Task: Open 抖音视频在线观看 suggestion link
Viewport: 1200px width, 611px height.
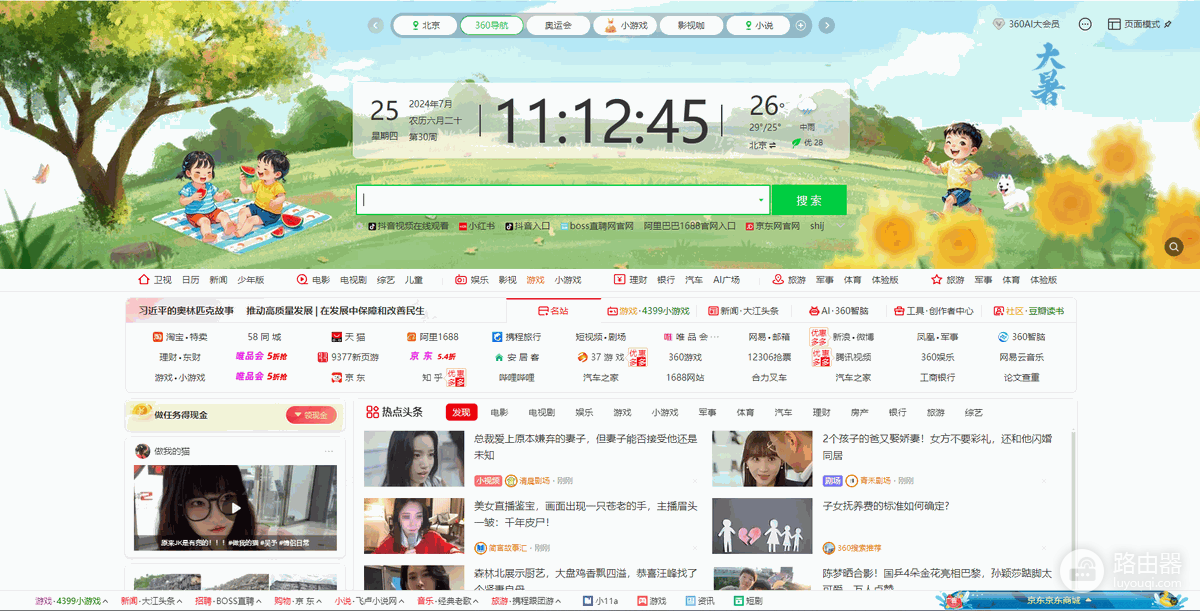Action: (x=406, y=226)
